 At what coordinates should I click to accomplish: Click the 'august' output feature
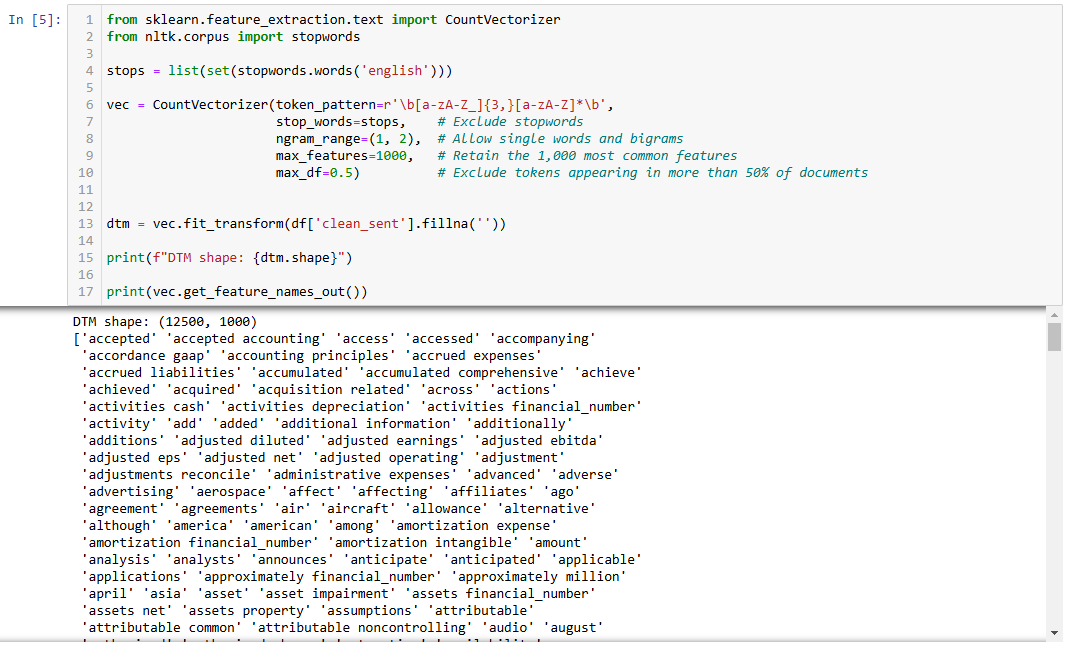coord(573,628)
